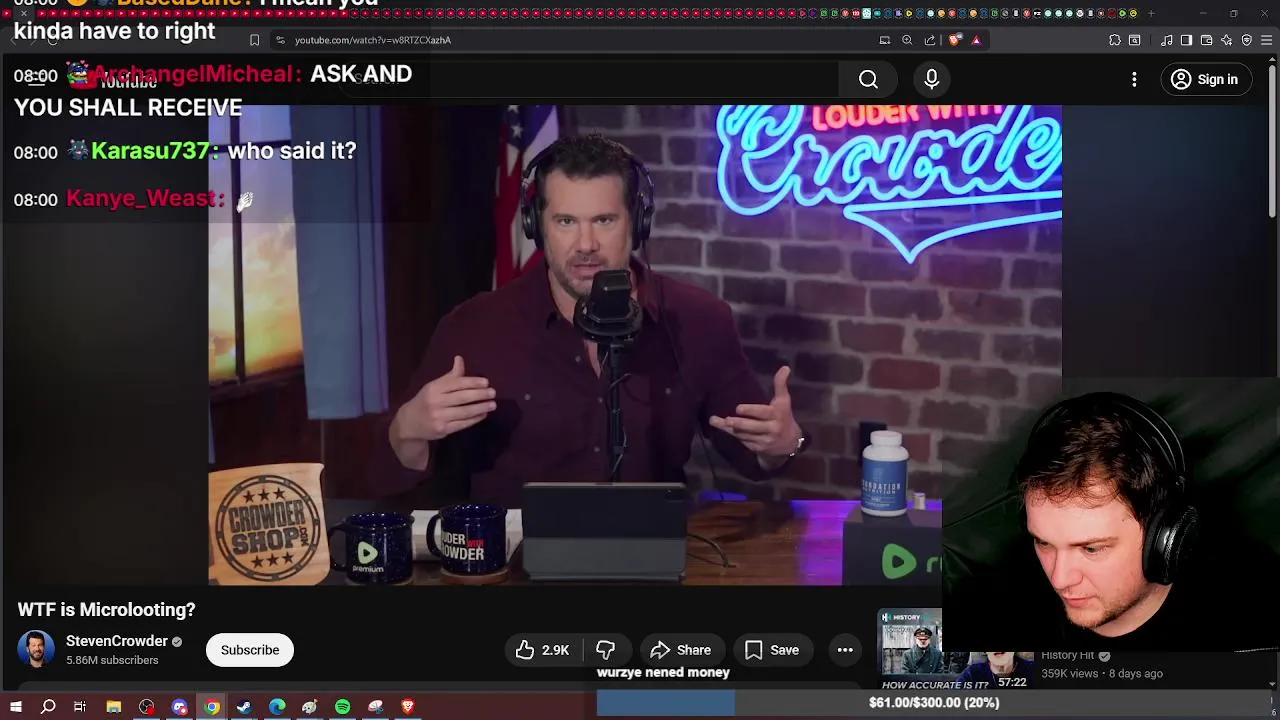Screen dimensions: 1280x720
Task: Open the browser hamburger main menu
Action: coord(1267,40)
